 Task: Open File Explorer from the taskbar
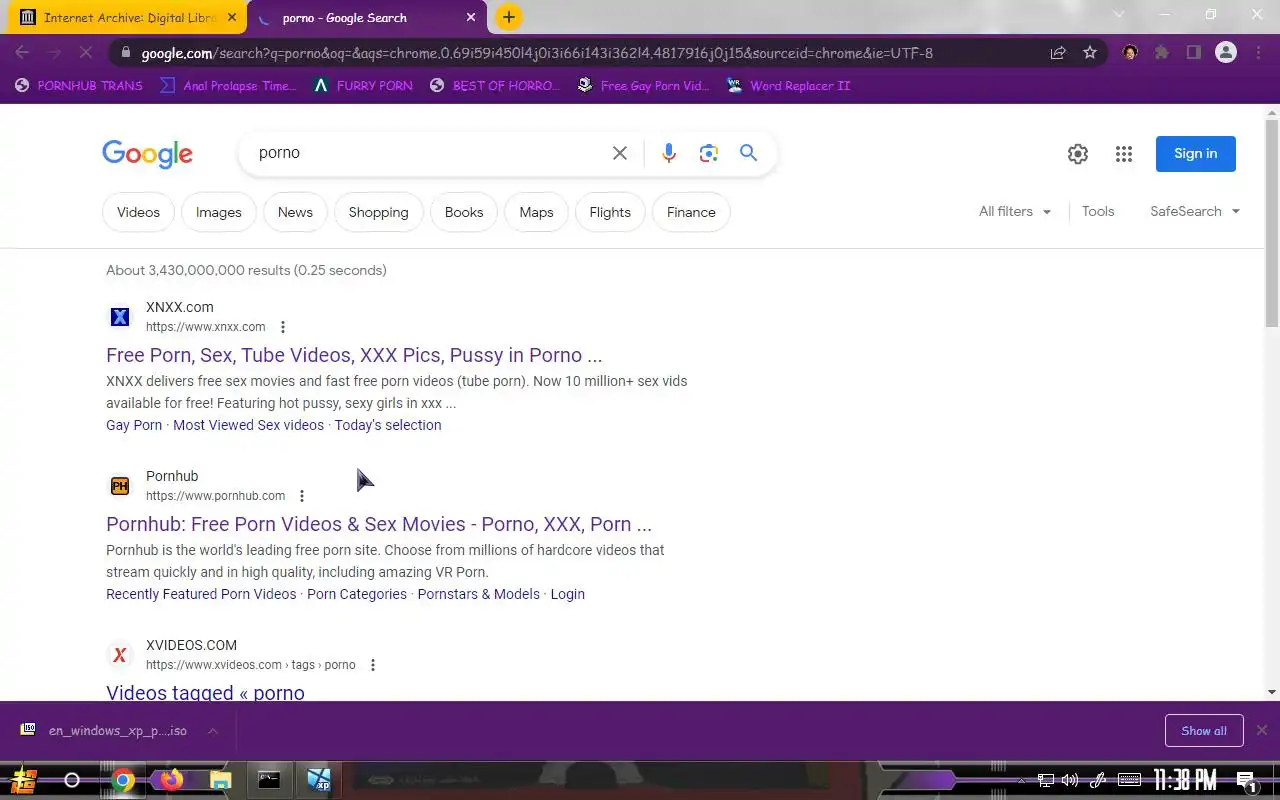[x=220, y=780]
